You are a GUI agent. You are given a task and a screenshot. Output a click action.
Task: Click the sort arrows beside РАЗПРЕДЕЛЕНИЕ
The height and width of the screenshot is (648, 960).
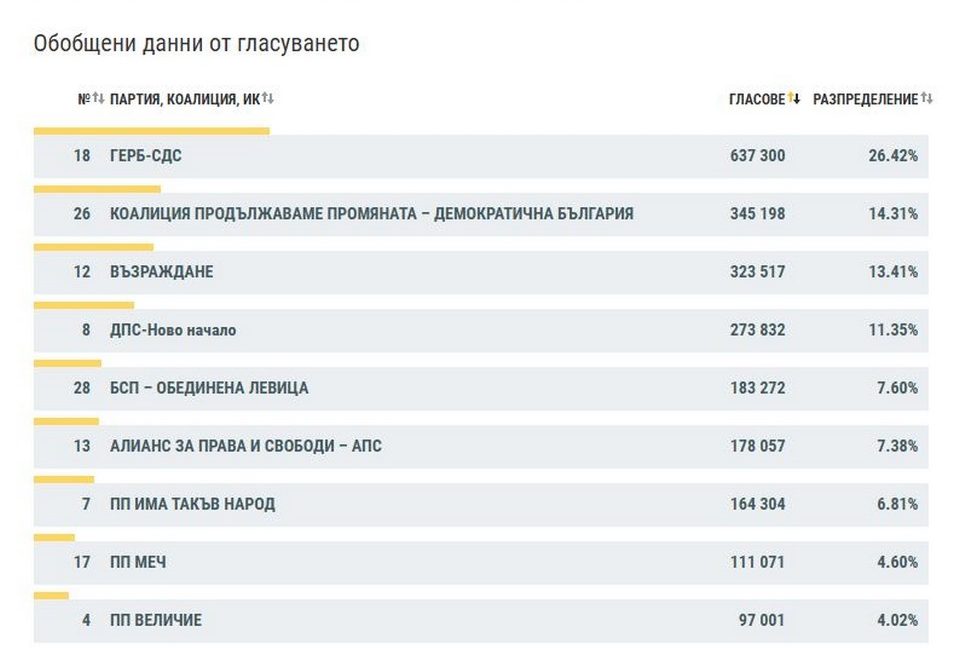tap(927, 99)
